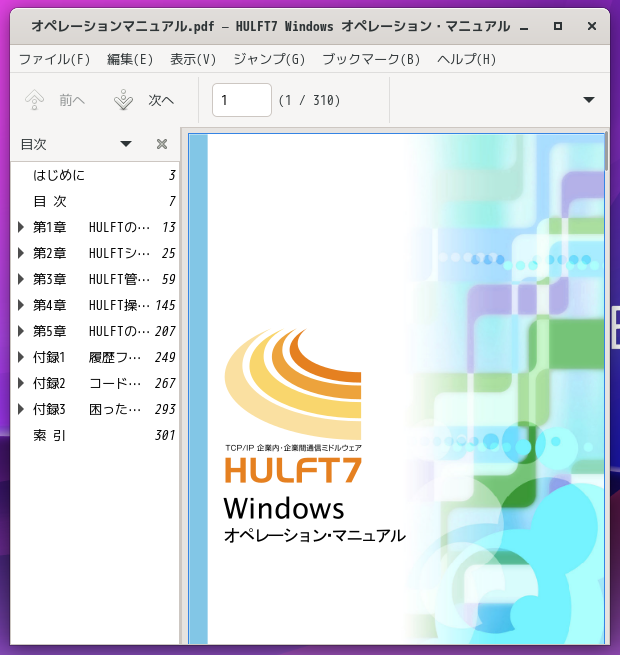Select the はじめに outline entry
The image size is (620, 655).
(95, 175)
